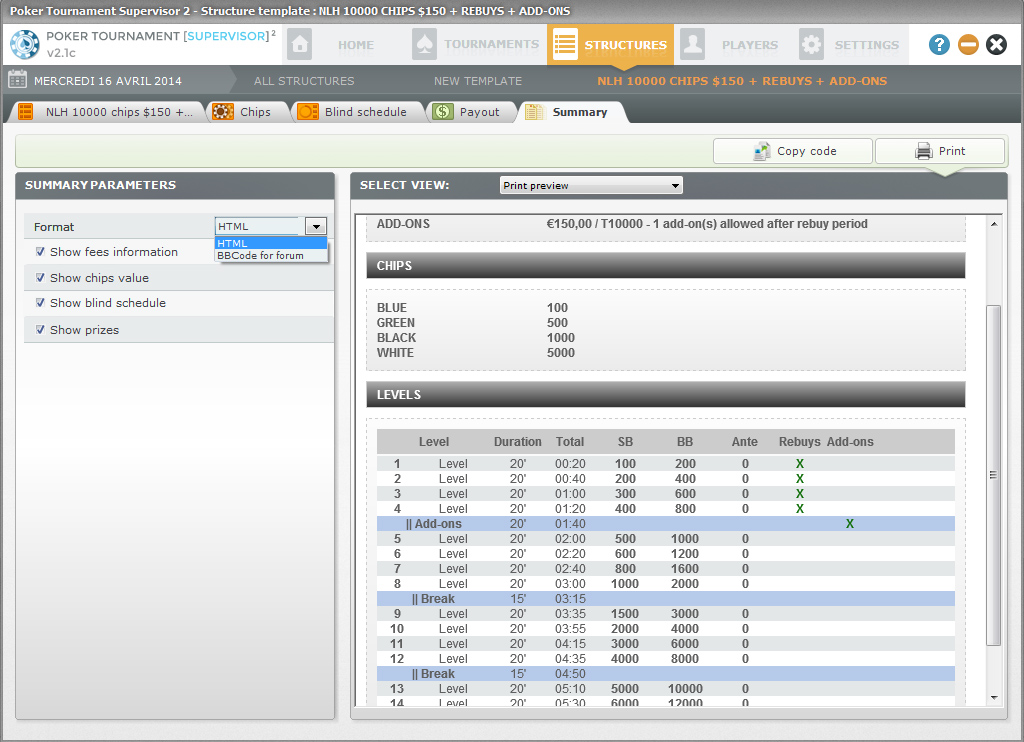Click the Players silhouette icon
1024x742 pixels.
(x=692, y=45)
